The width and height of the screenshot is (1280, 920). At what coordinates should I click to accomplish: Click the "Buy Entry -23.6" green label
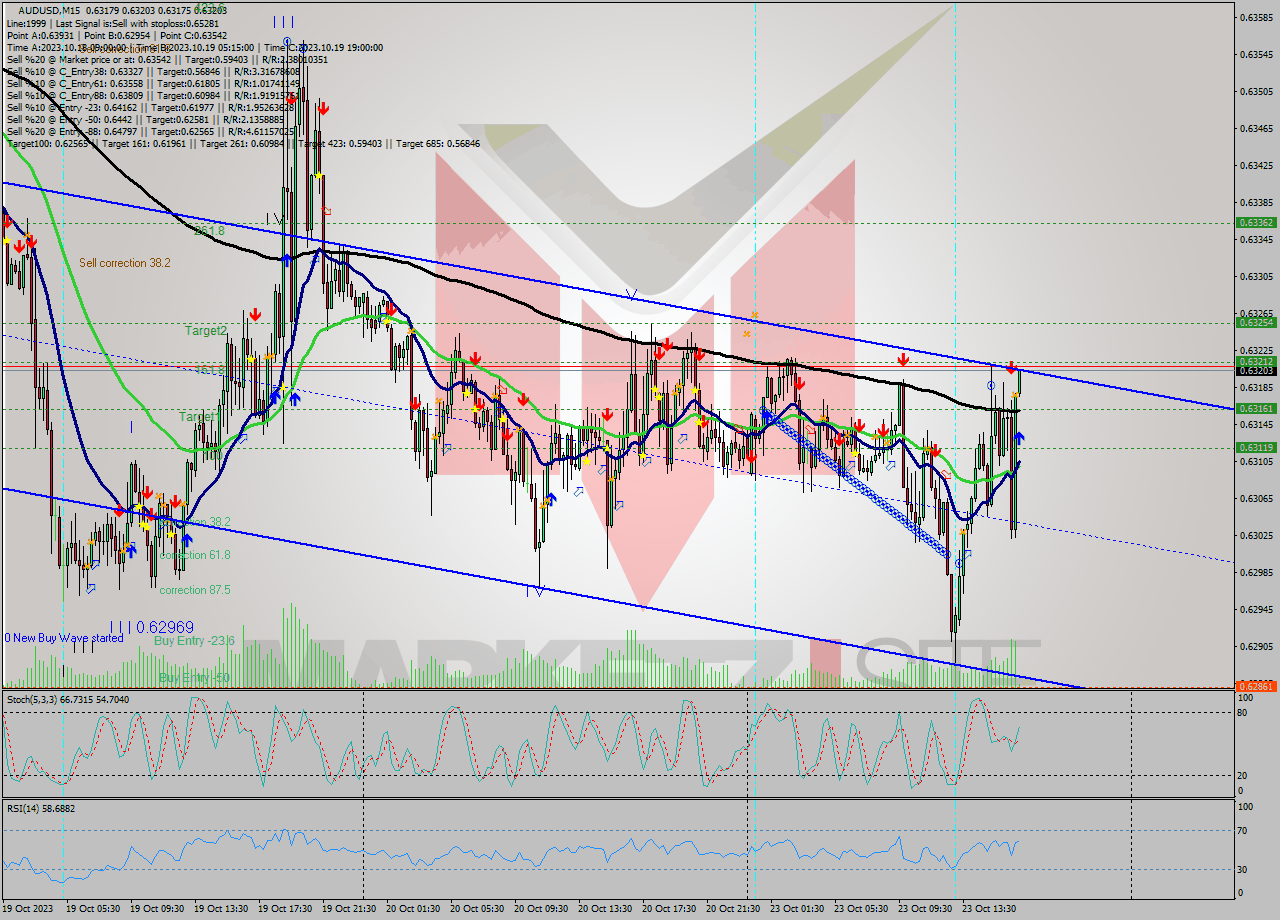click(193, 640)
